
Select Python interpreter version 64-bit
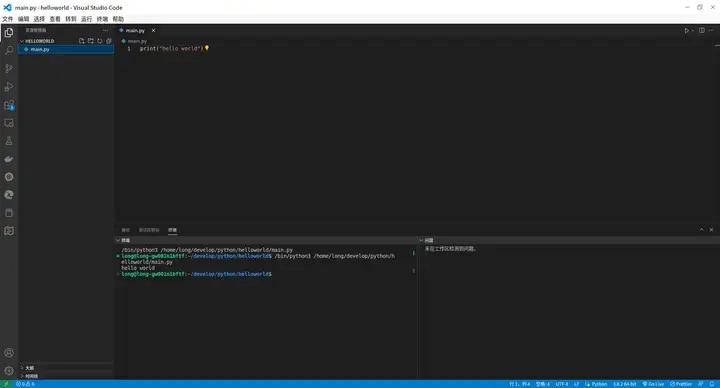pos(624,384)
